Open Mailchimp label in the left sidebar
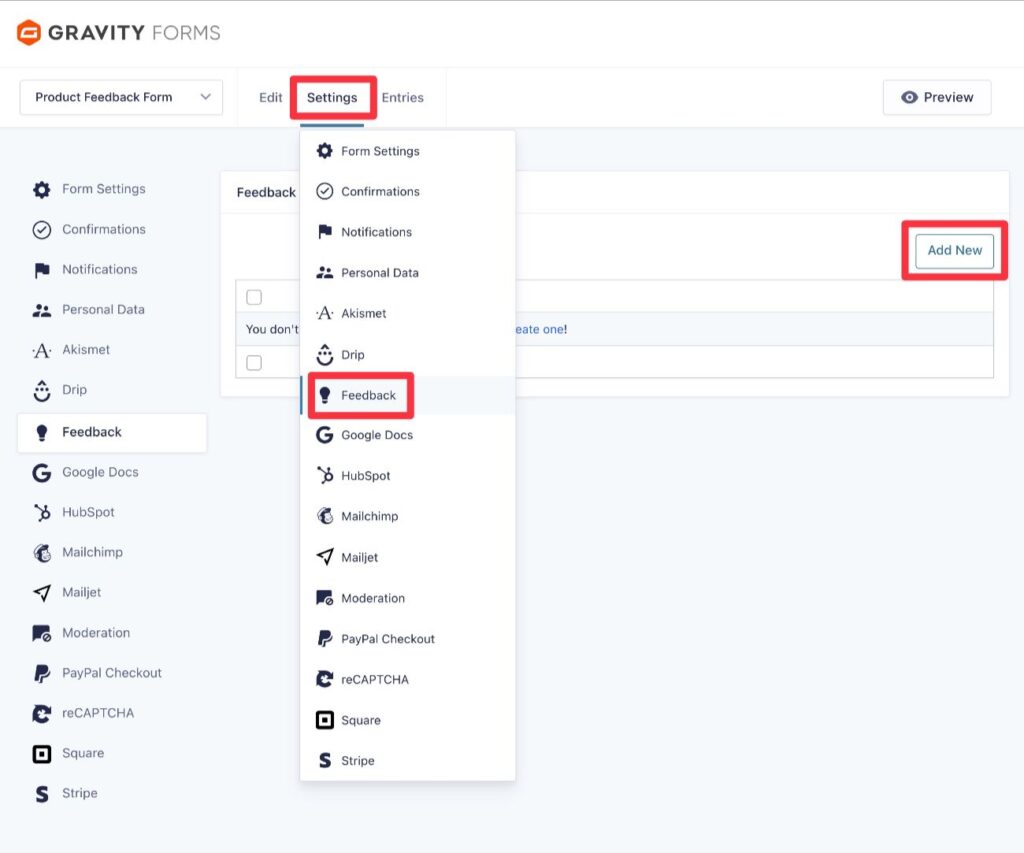 pyautogui.click(x=93, y=553)
